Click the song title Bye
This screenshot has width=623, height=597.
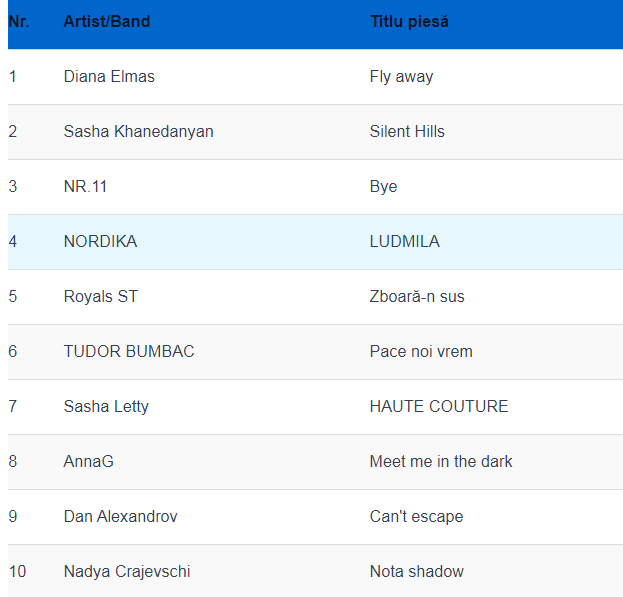383,187
